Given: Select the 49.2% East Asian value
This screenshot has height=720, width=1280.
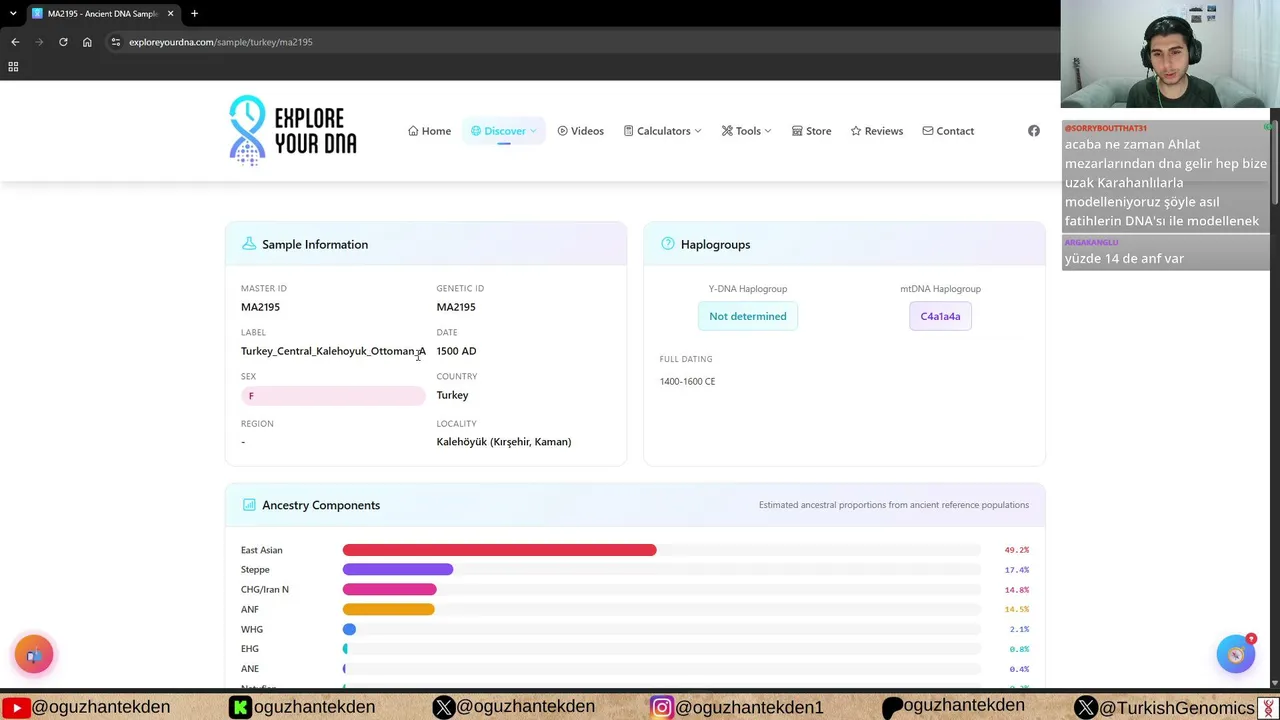Looking at the screenshot, I should pos(1017,550).
